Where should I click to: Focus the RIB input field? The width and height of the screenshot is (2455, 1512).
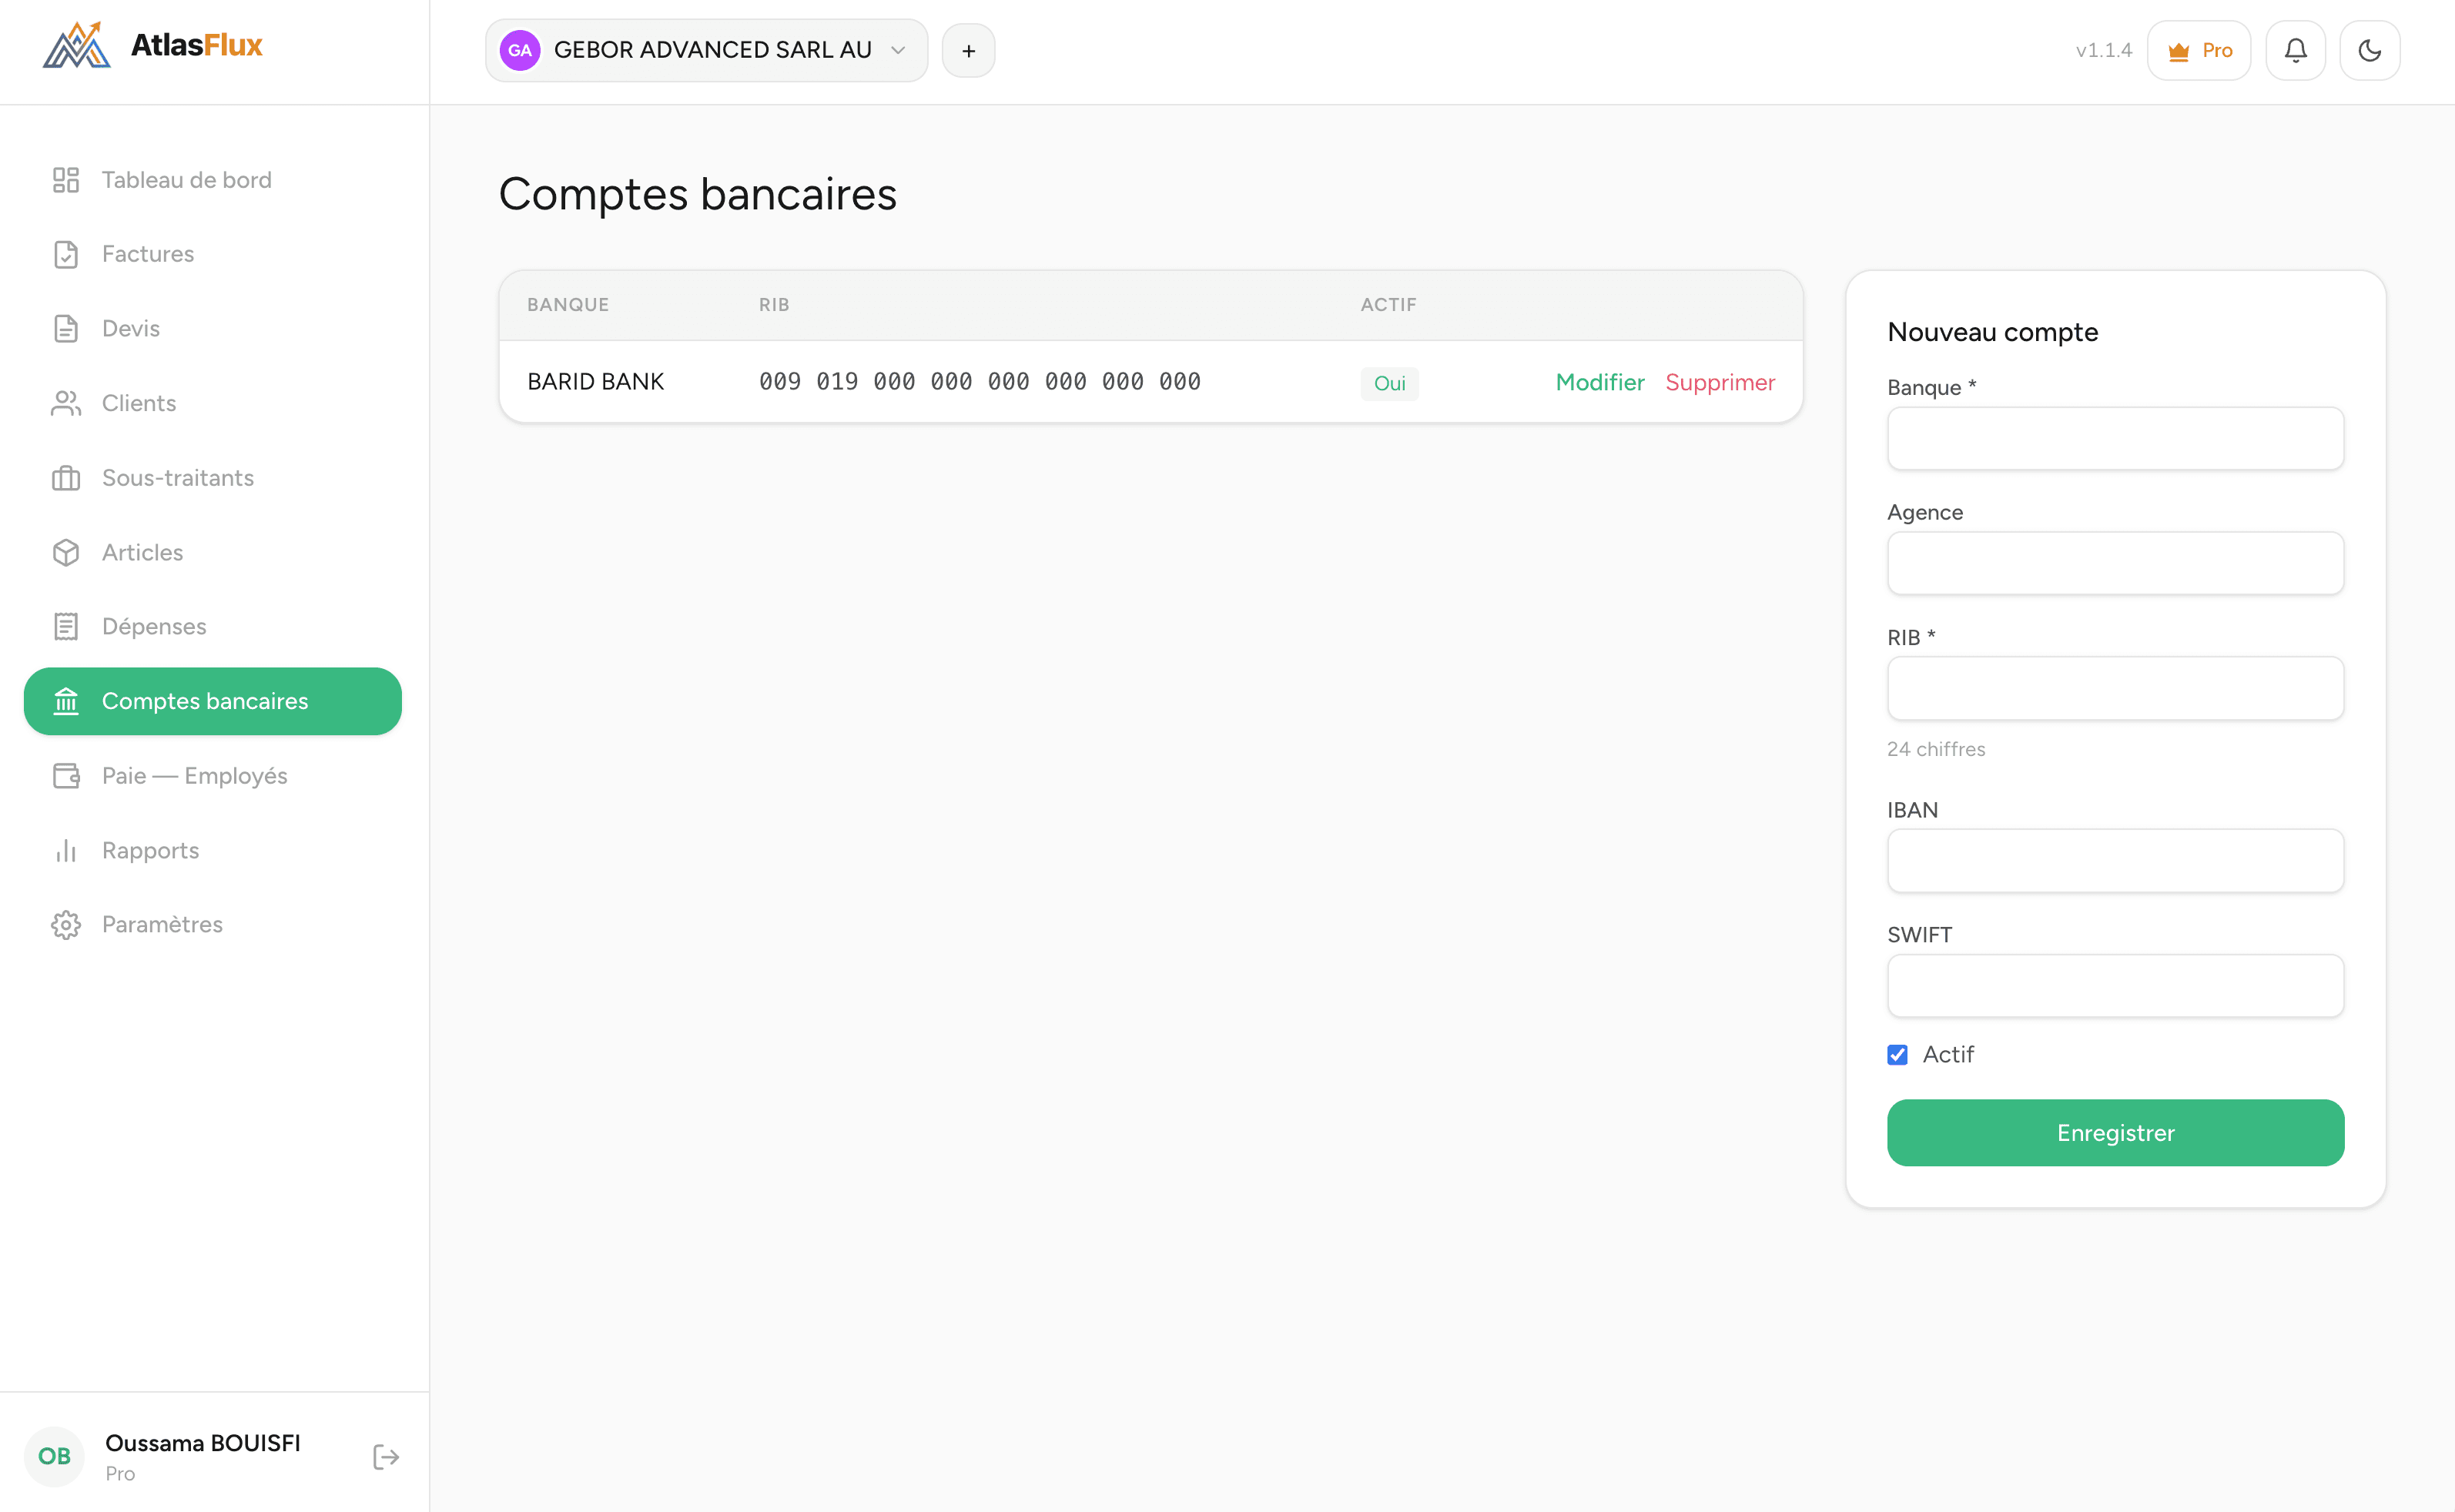point(2115,688)
